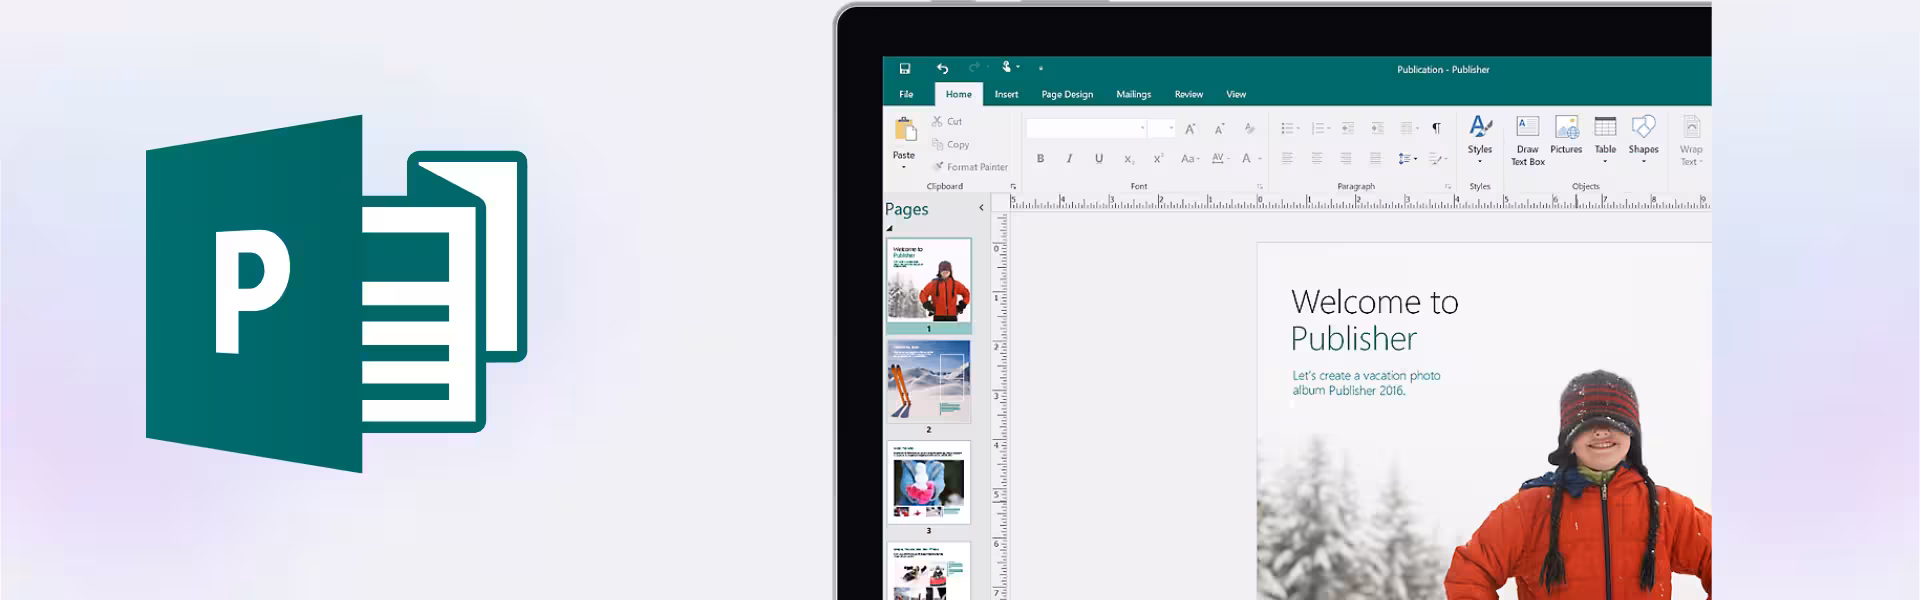The width and height of the screenshot is (1920, 600).
Task: Open the Shapes gallery
Action: pos(1643,138)
